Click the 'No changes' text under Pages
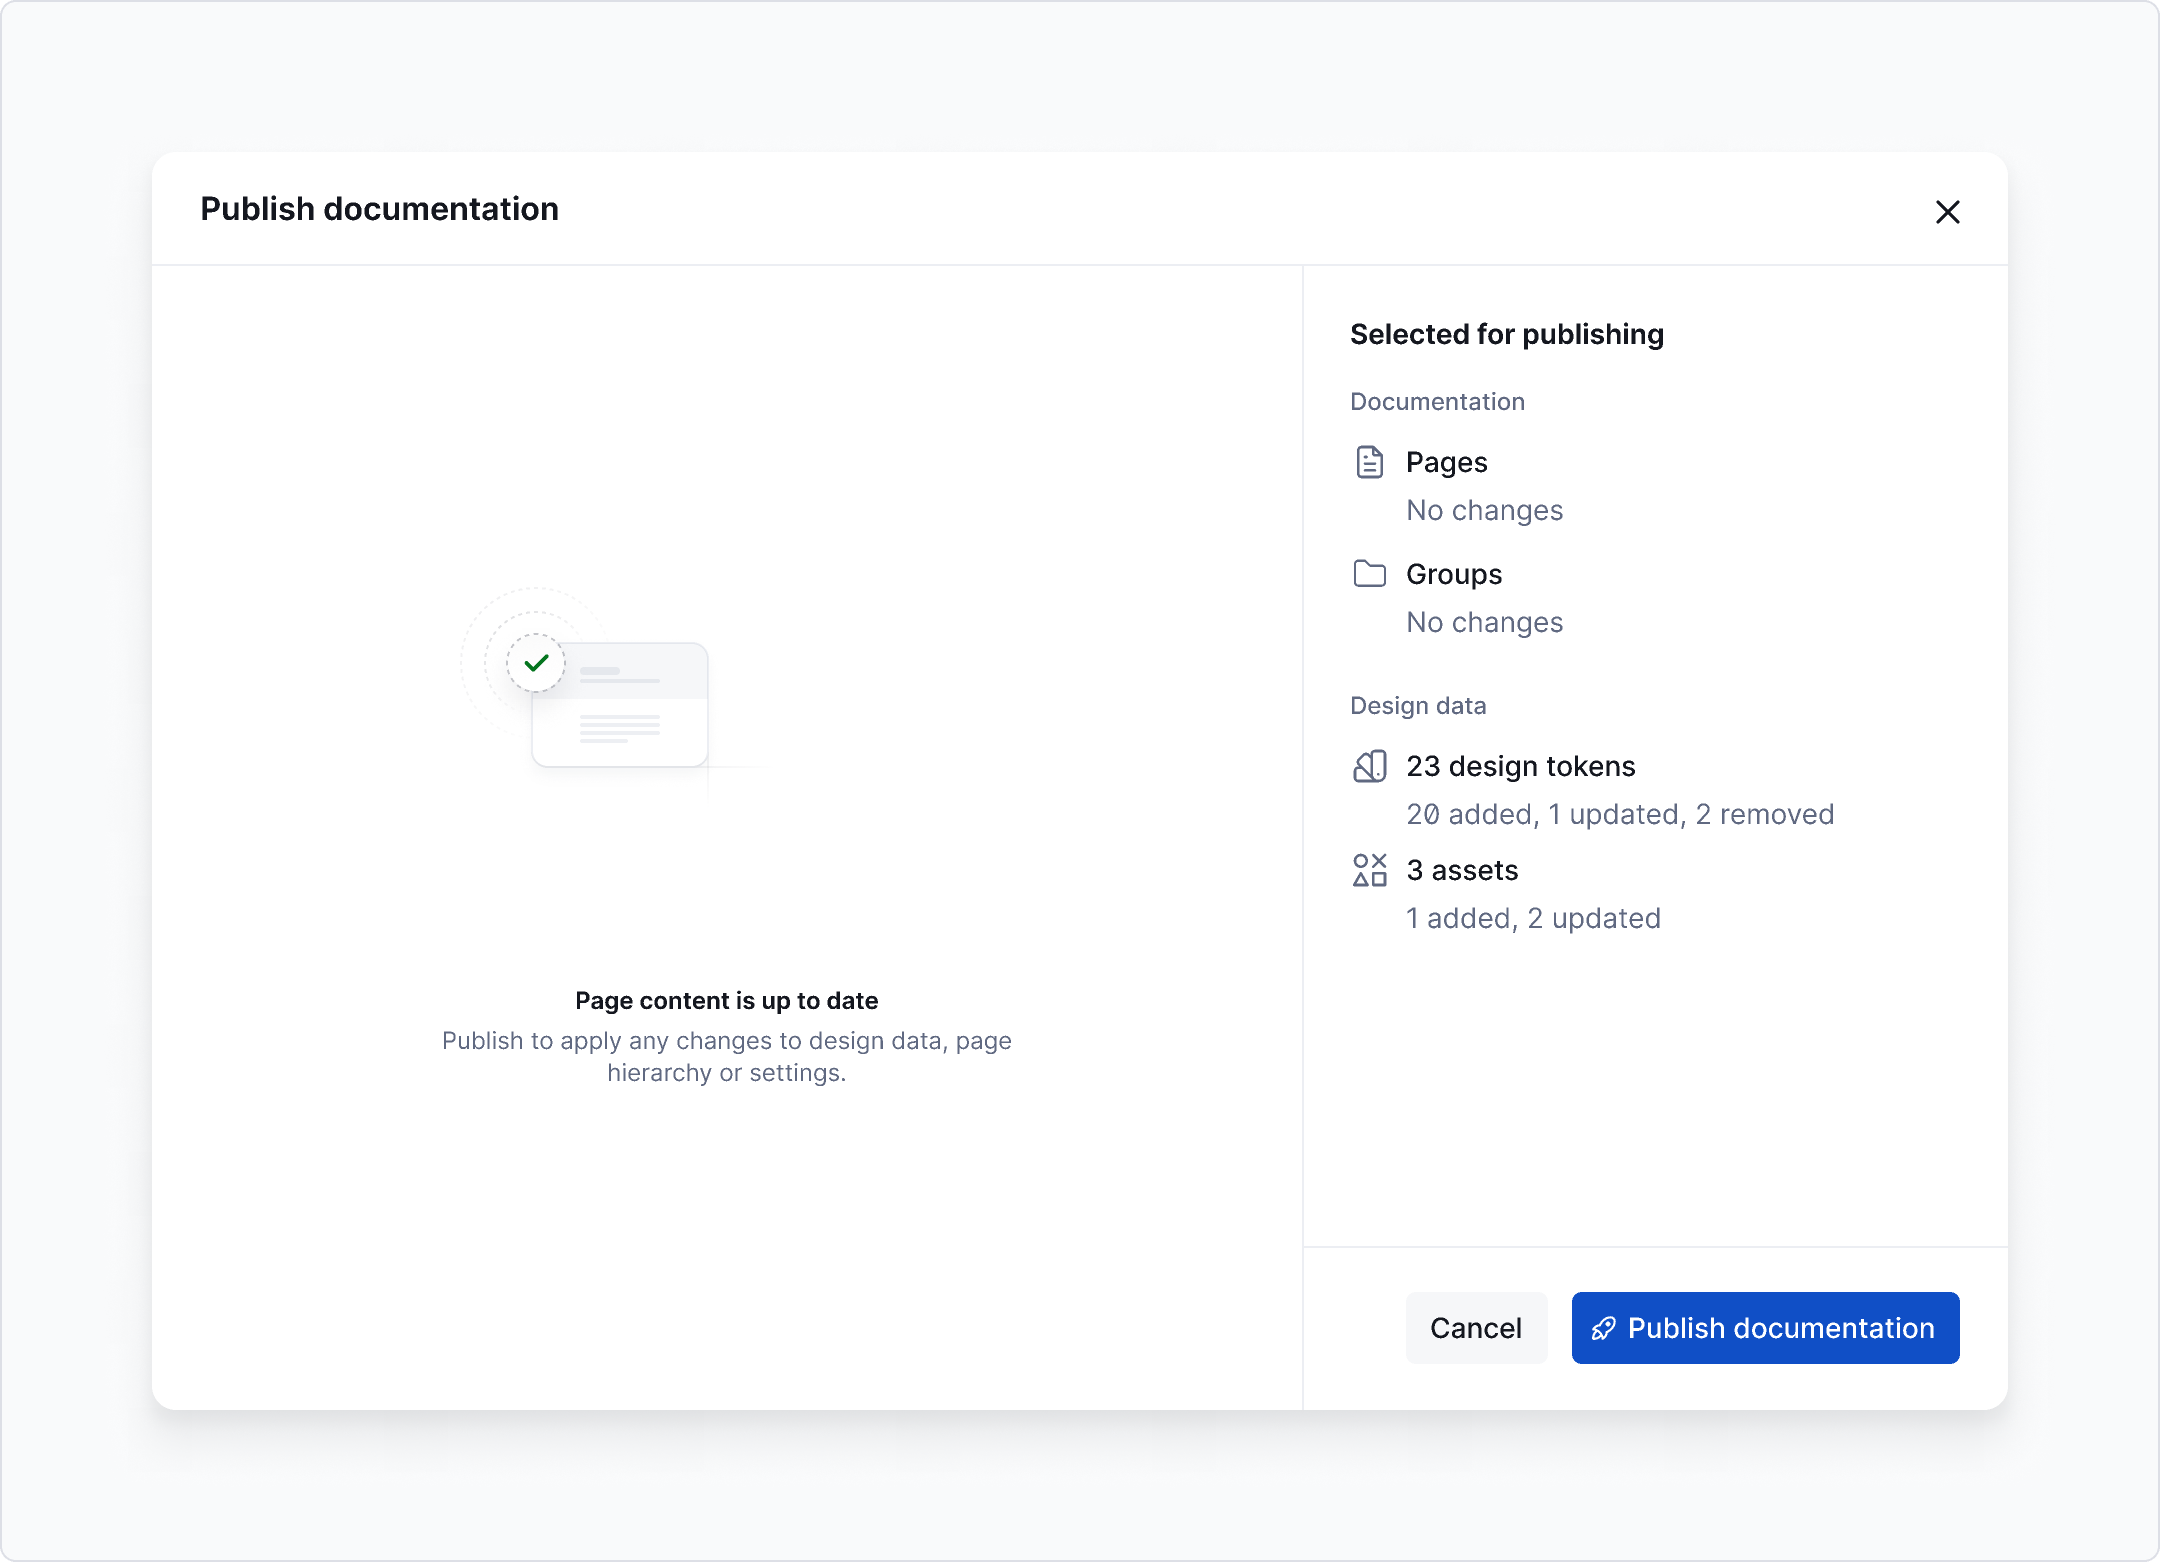 pyautogui.click(x=1484, y=510)
